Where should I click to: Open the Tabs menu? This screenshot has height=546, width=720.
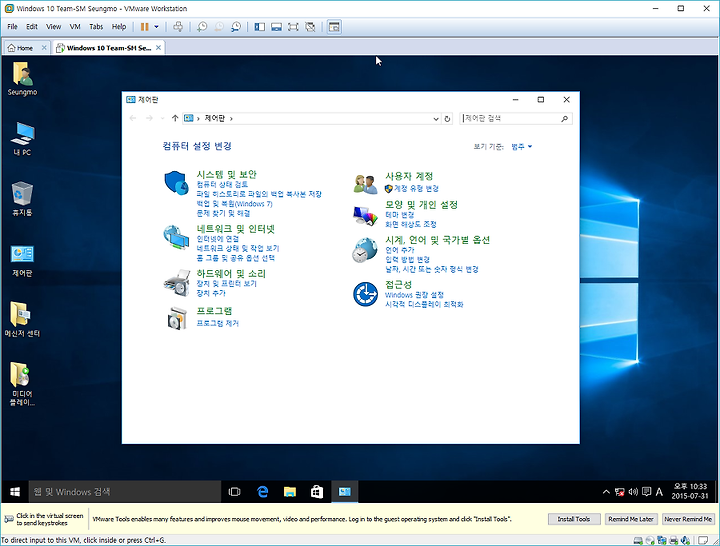(96, 27)
